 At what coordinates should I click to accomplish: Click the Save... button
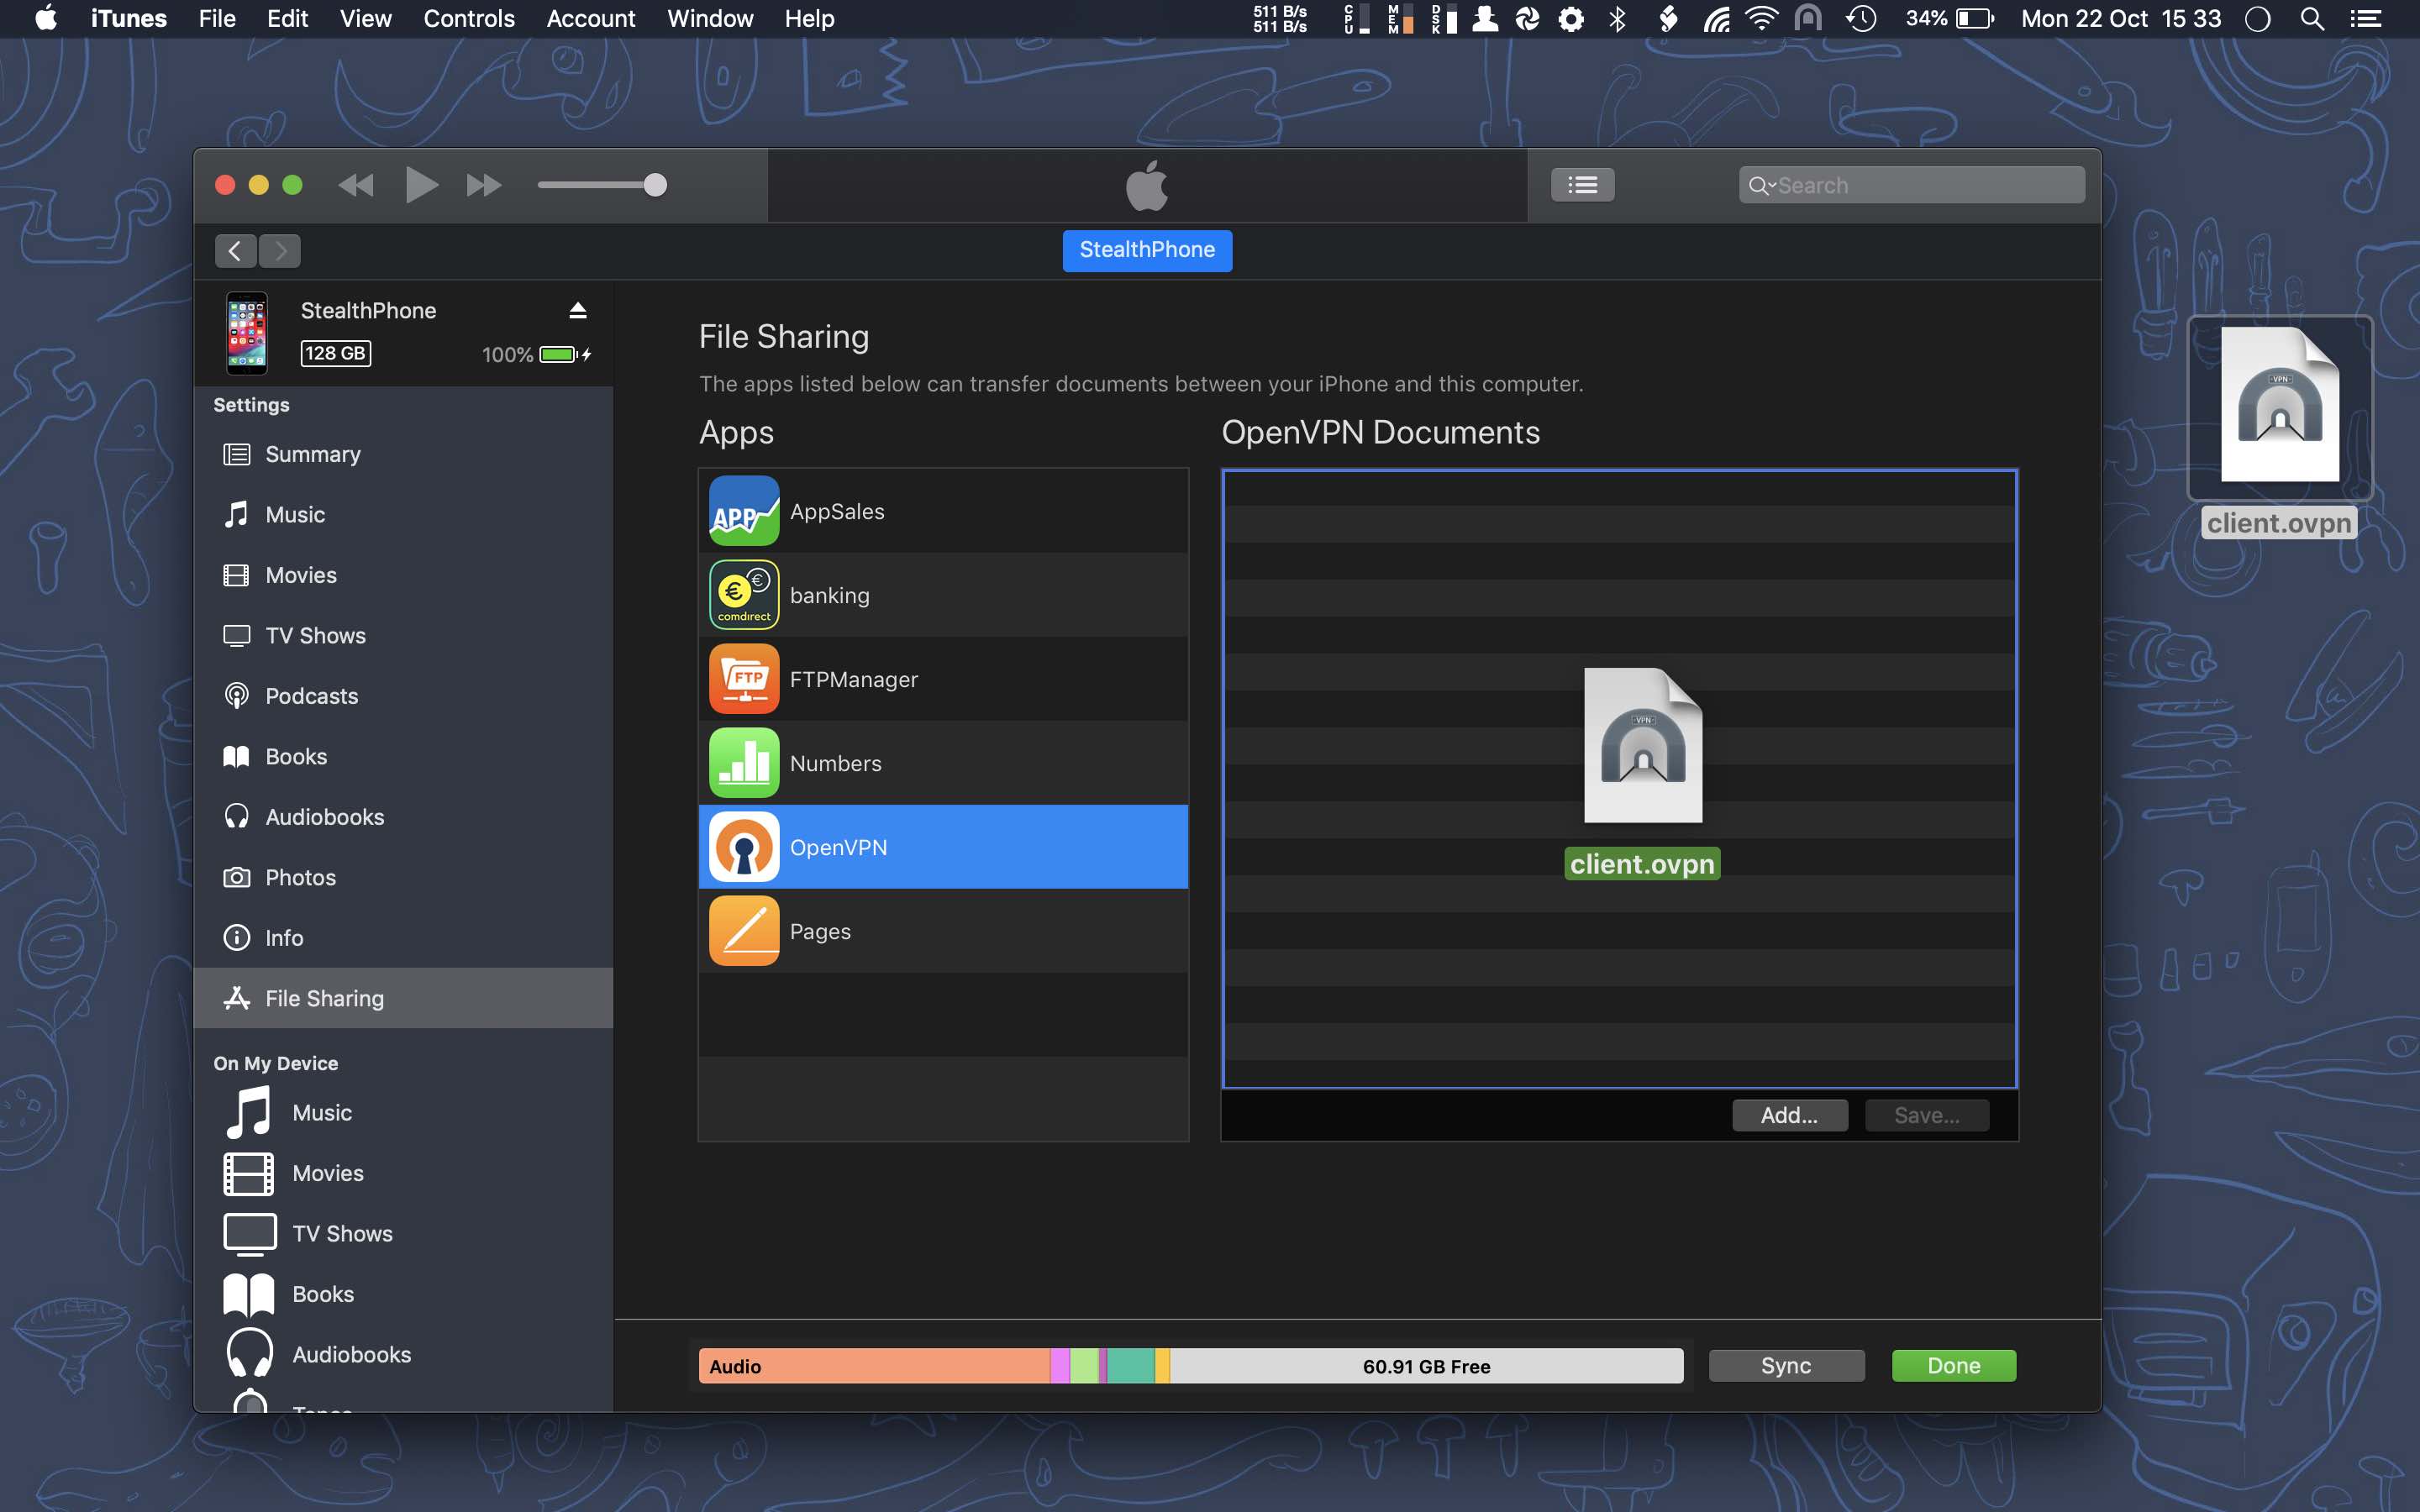tap(1926, 1115)
